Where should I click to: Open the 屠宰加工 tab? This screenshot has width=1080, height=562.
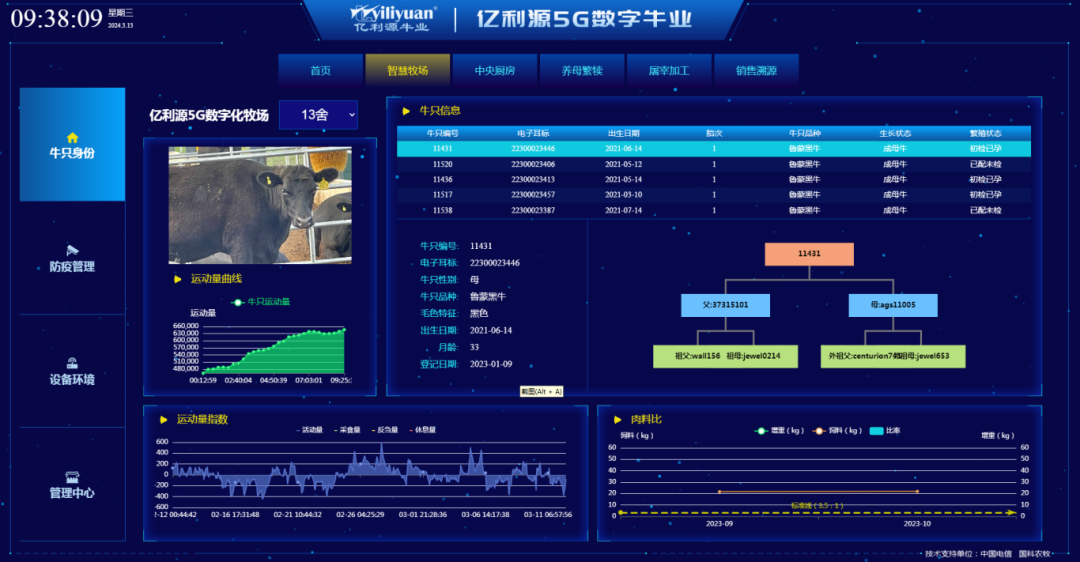[x=669, y=70]
